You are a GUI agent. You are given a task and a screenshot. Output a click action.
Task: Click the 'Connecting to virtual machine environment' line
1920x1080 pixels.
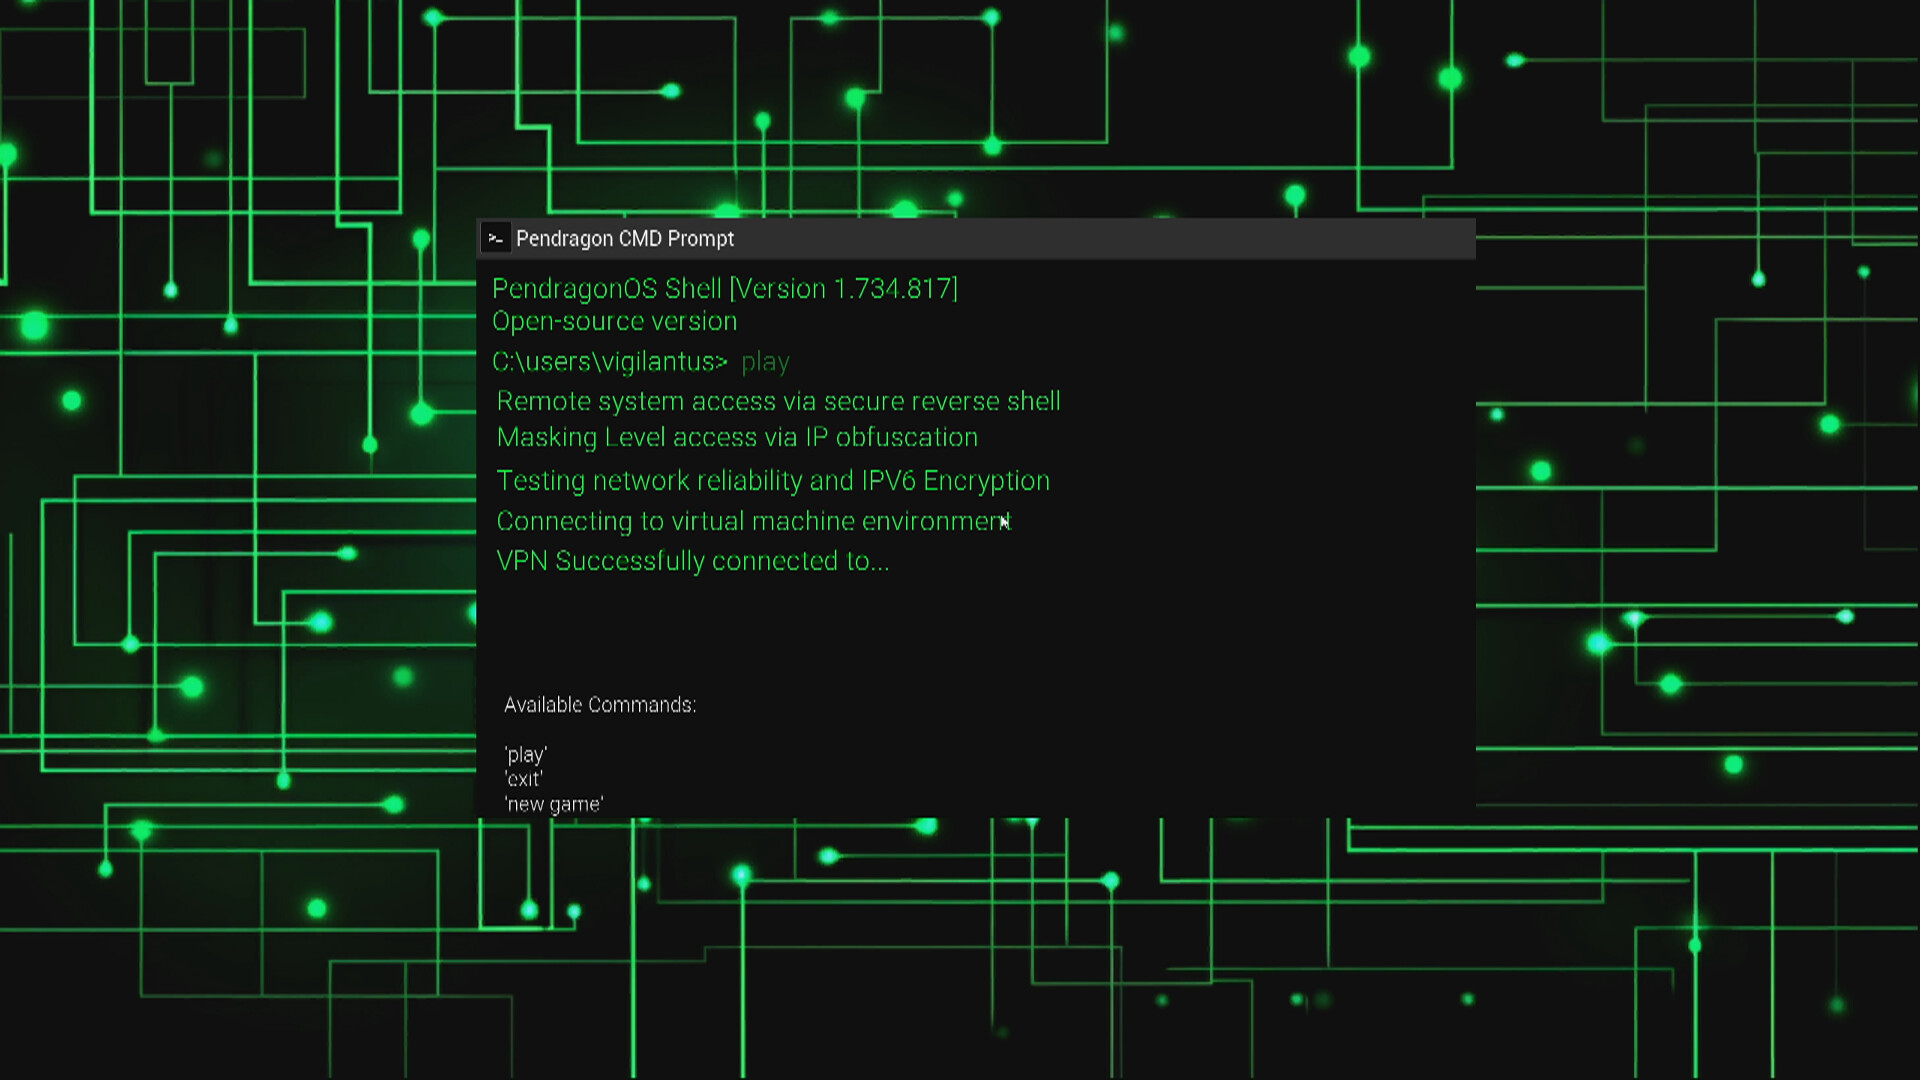pos(753,521)
